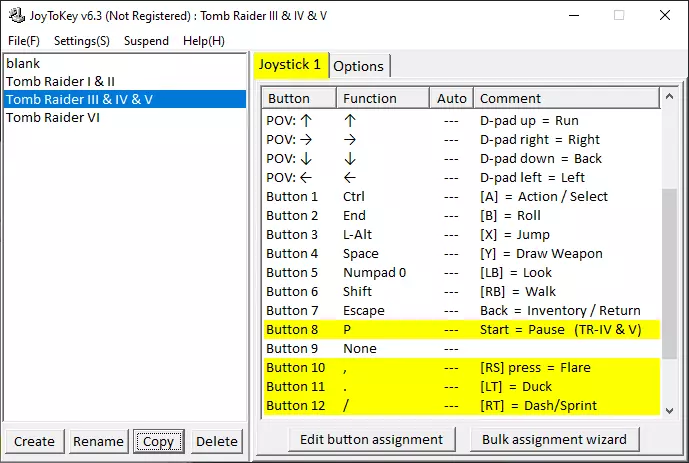
Task: Select the POV down arrow row
Action: [x=461, y=159]
